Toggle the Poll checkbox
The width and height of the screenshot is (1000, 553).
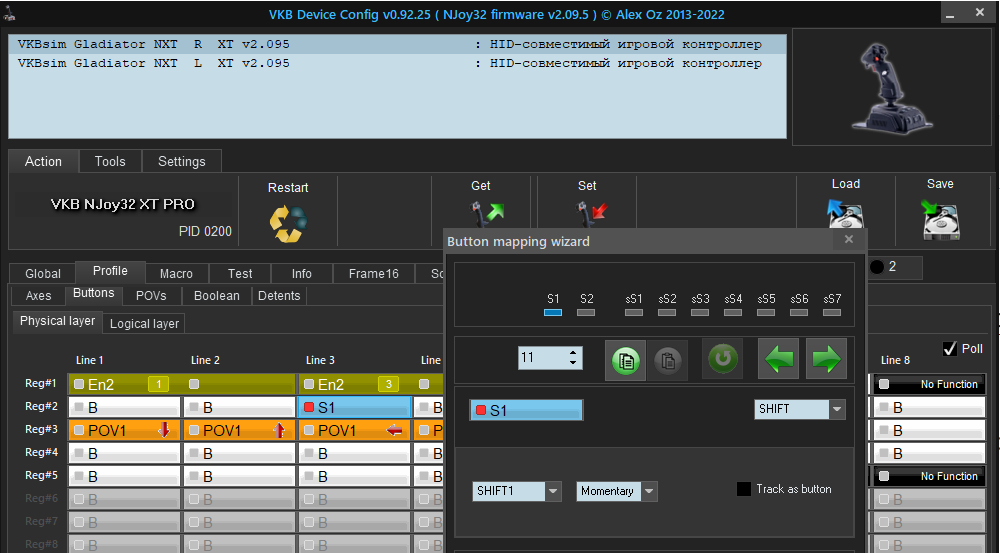[950, 349]
